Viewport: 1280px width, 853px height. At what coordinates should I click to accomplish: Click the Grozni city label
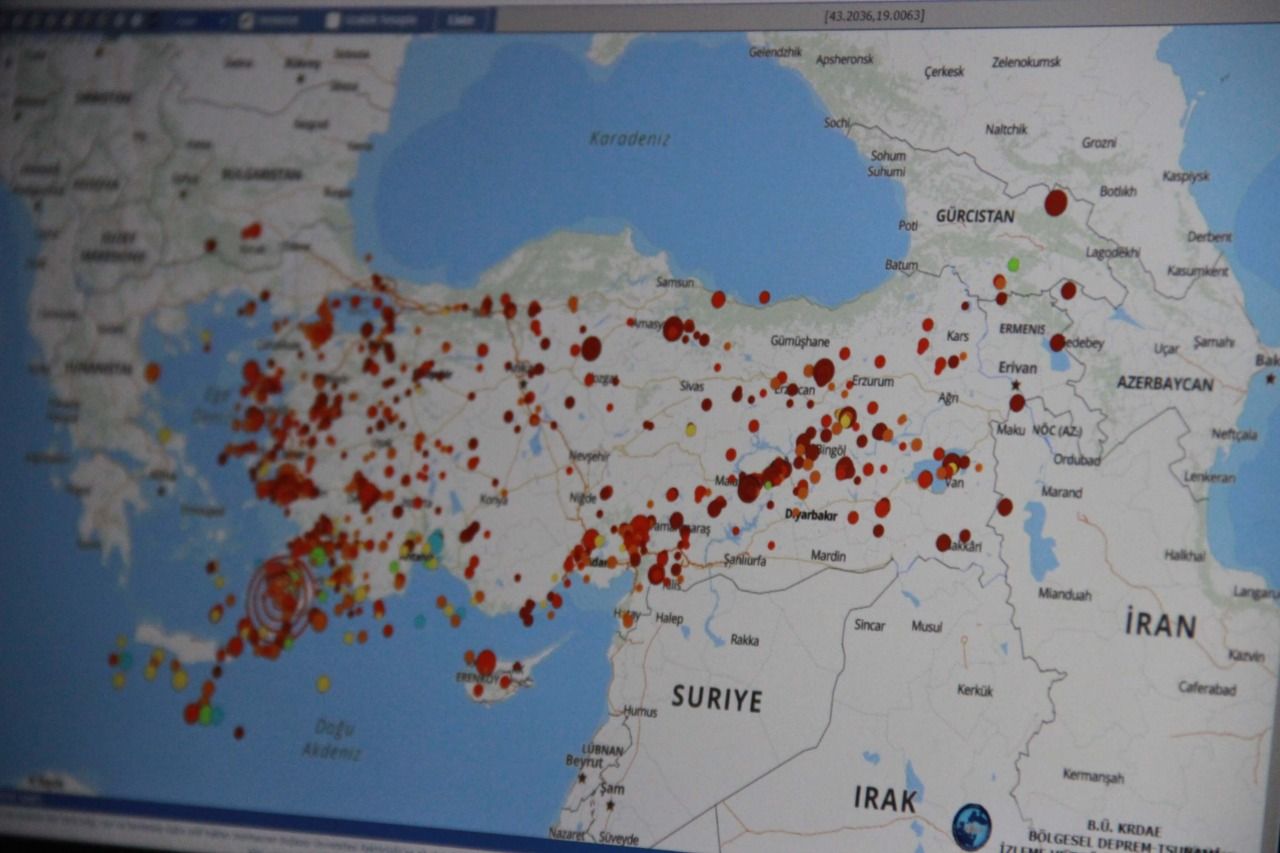1099,143
